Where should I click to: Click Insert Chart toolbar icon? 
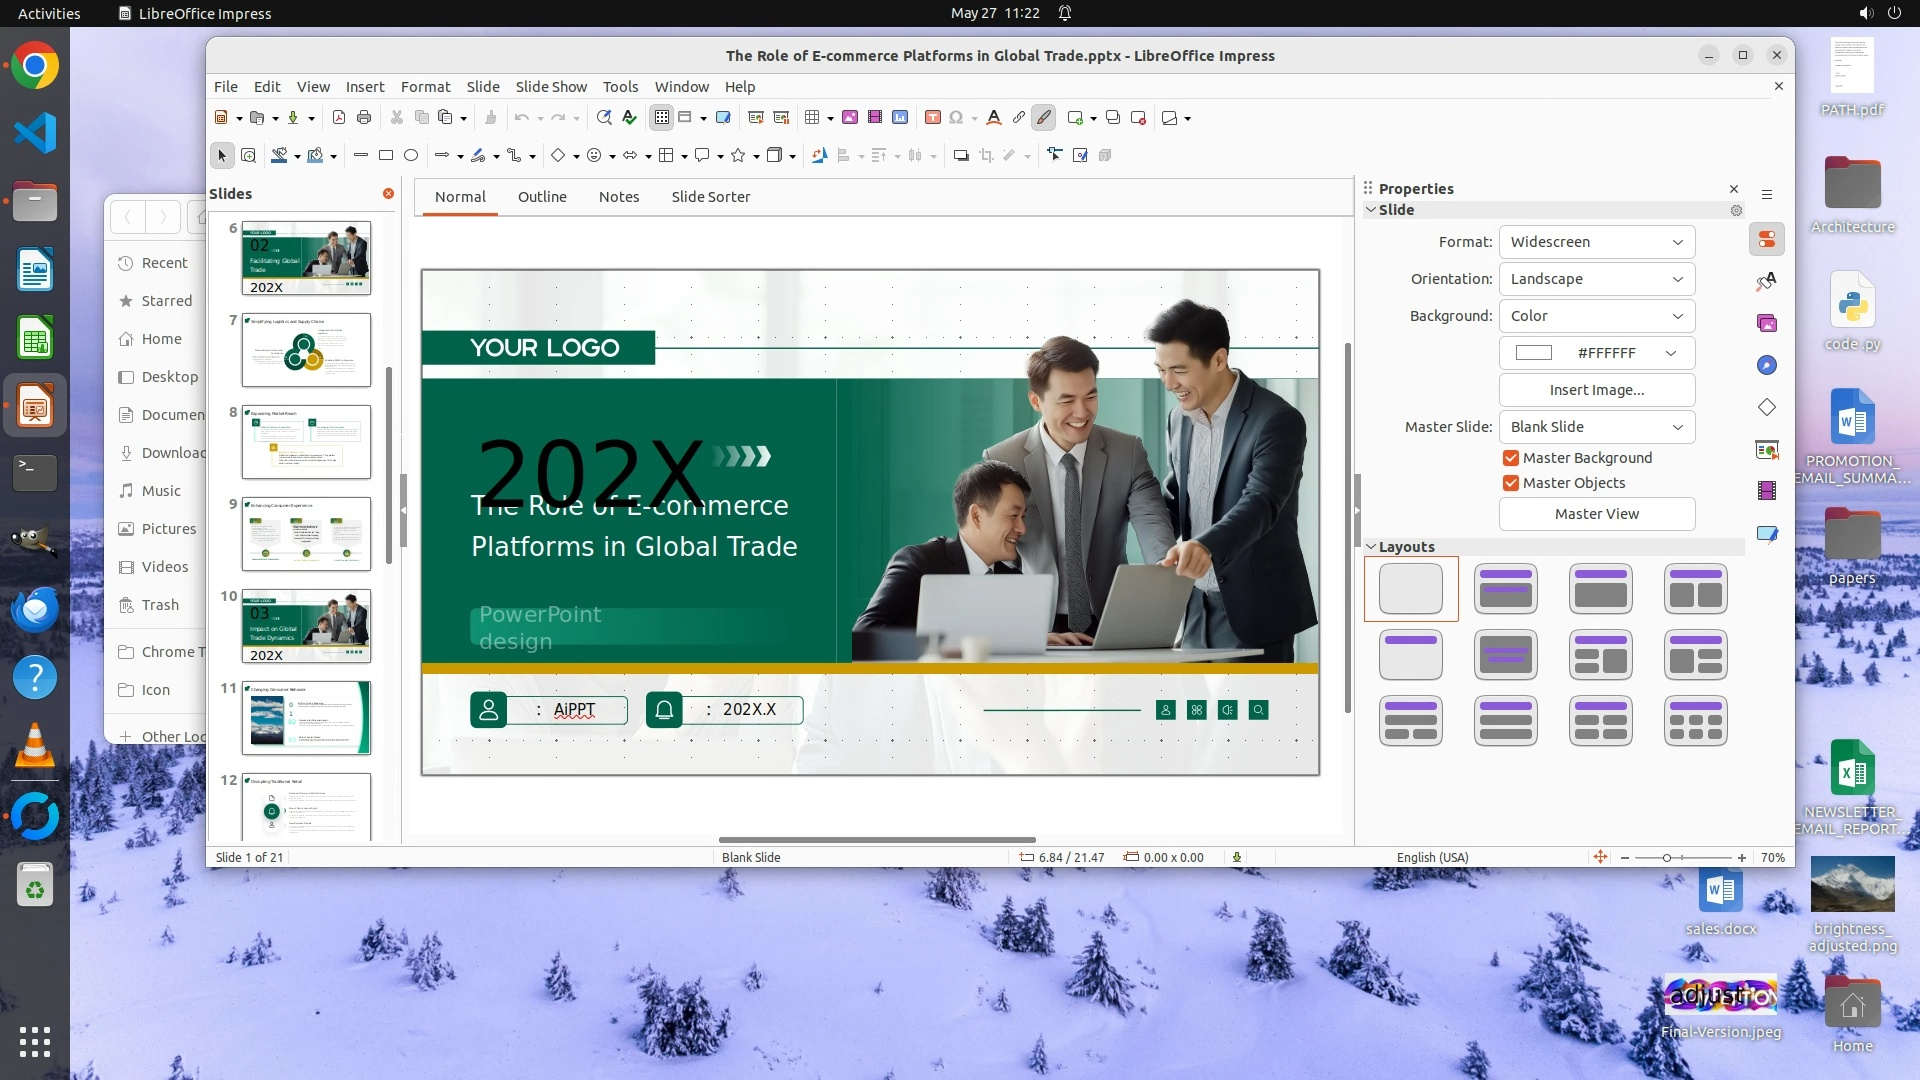pyautogui.click(x=900, y=118)
